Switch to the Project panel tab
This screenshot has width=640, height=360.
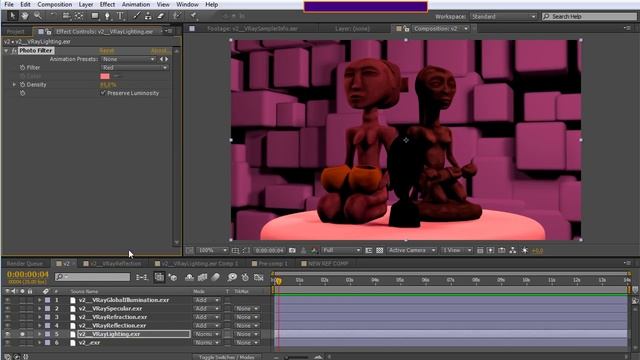(16, 31)
